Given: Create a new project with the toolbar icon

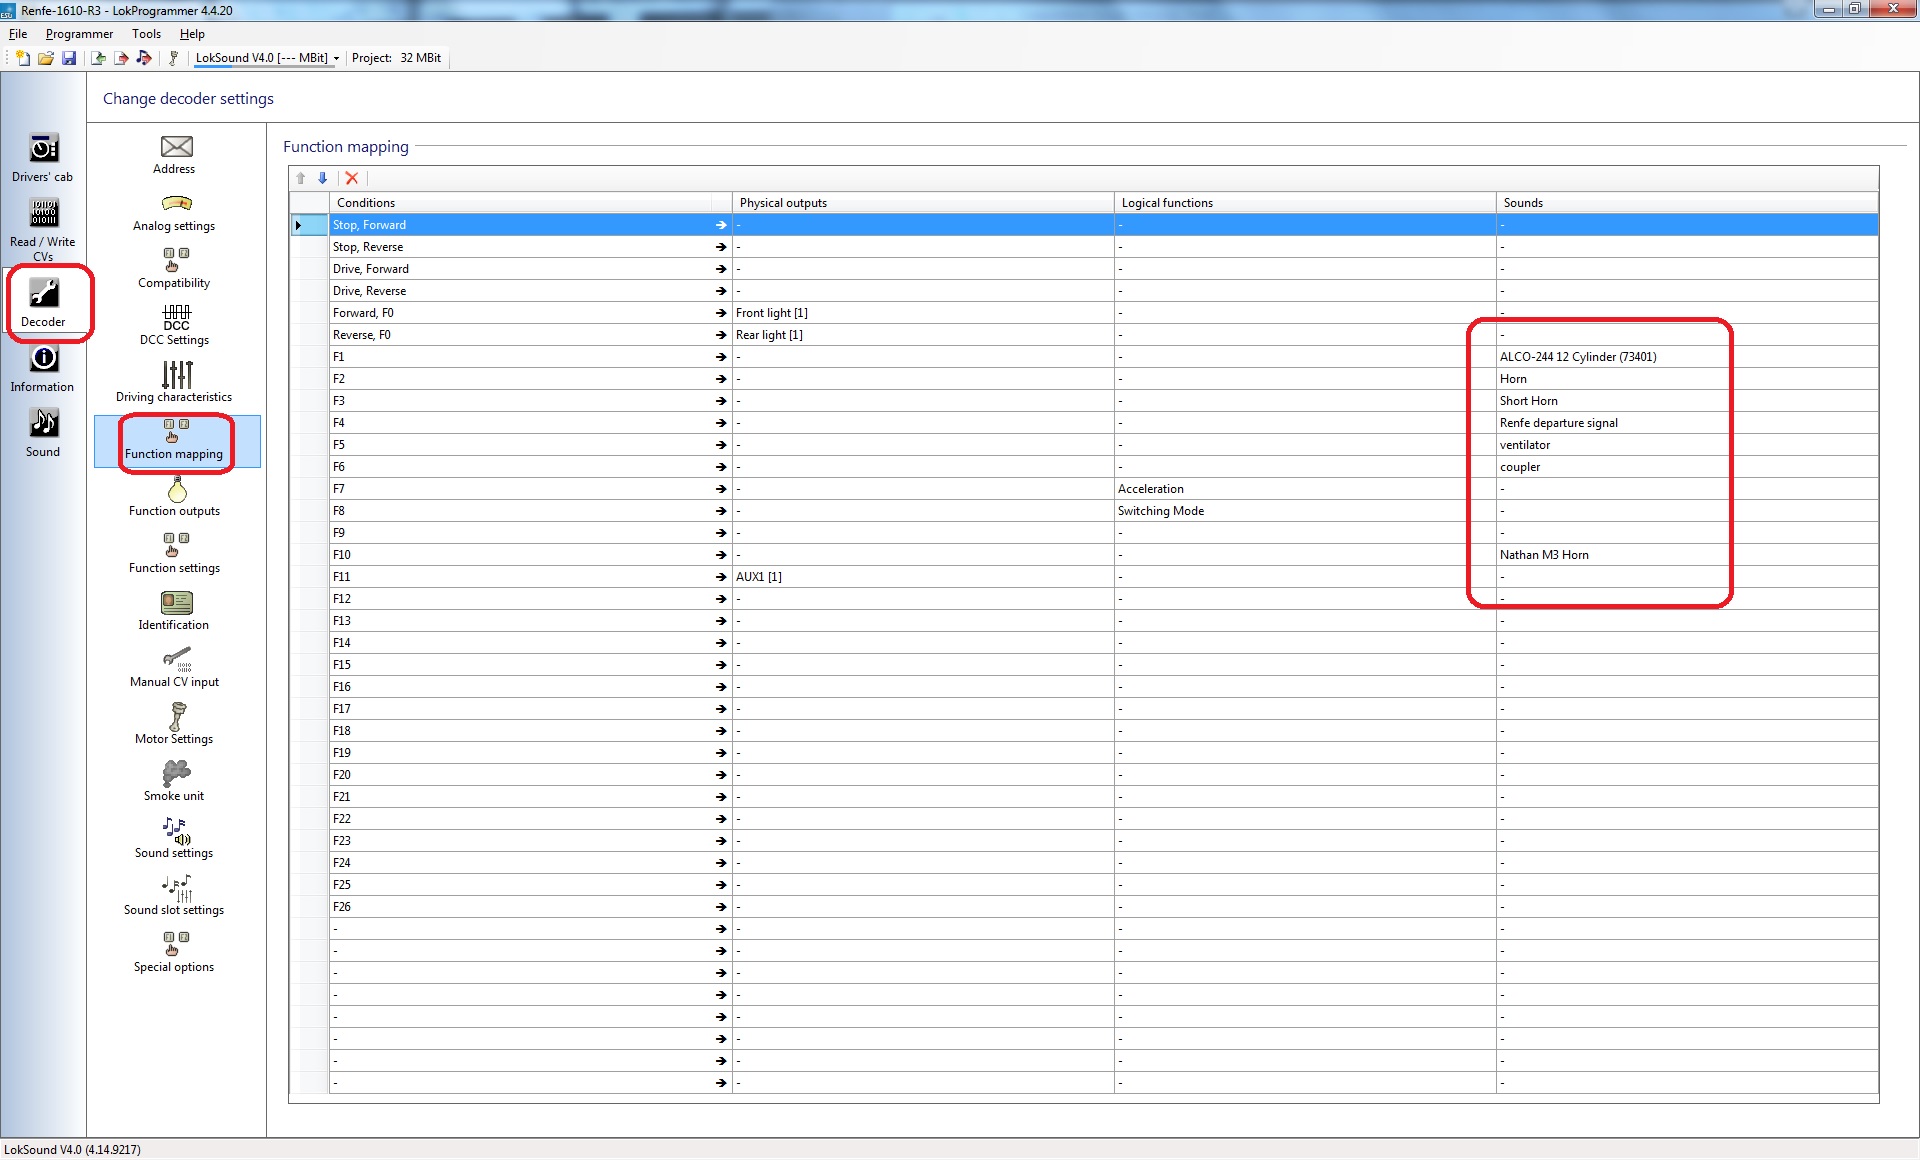Looking at the screenshot, I should pyautogui.click(x=23, y=58).
